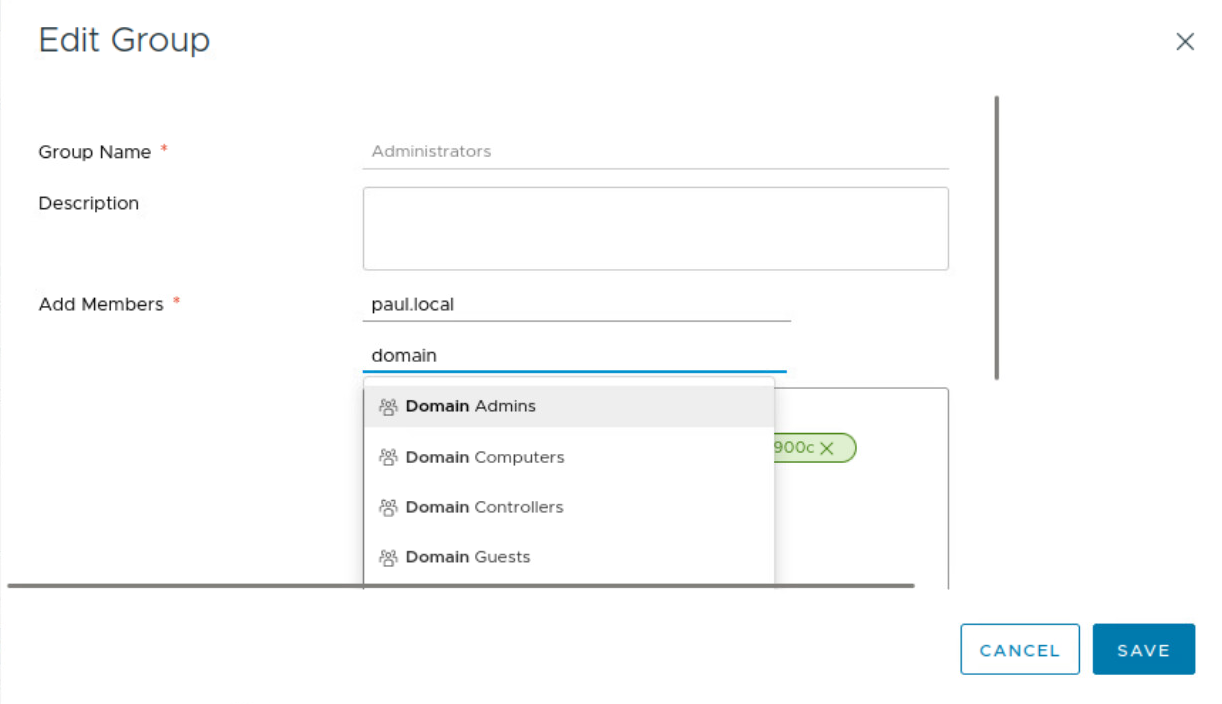The height and width of the screenshot is (704, 1222).
Task: Open the paul.local domain dropdown
Action: (575, 305)
